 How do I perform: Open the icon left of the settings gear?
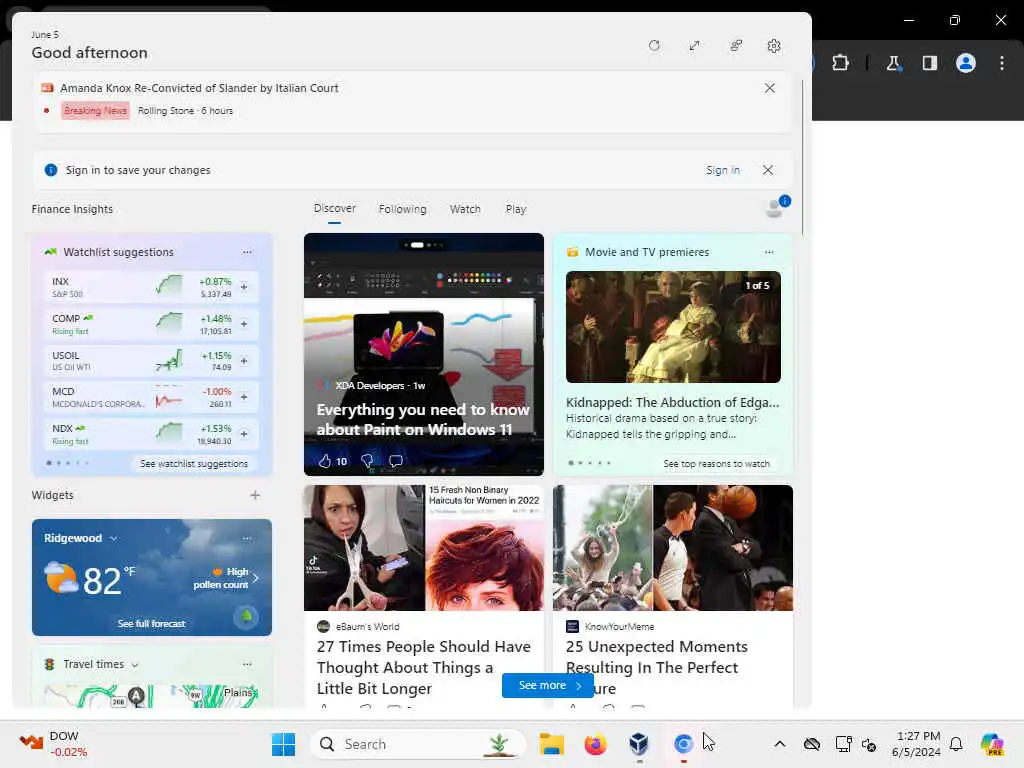click(x=736, y=46)
